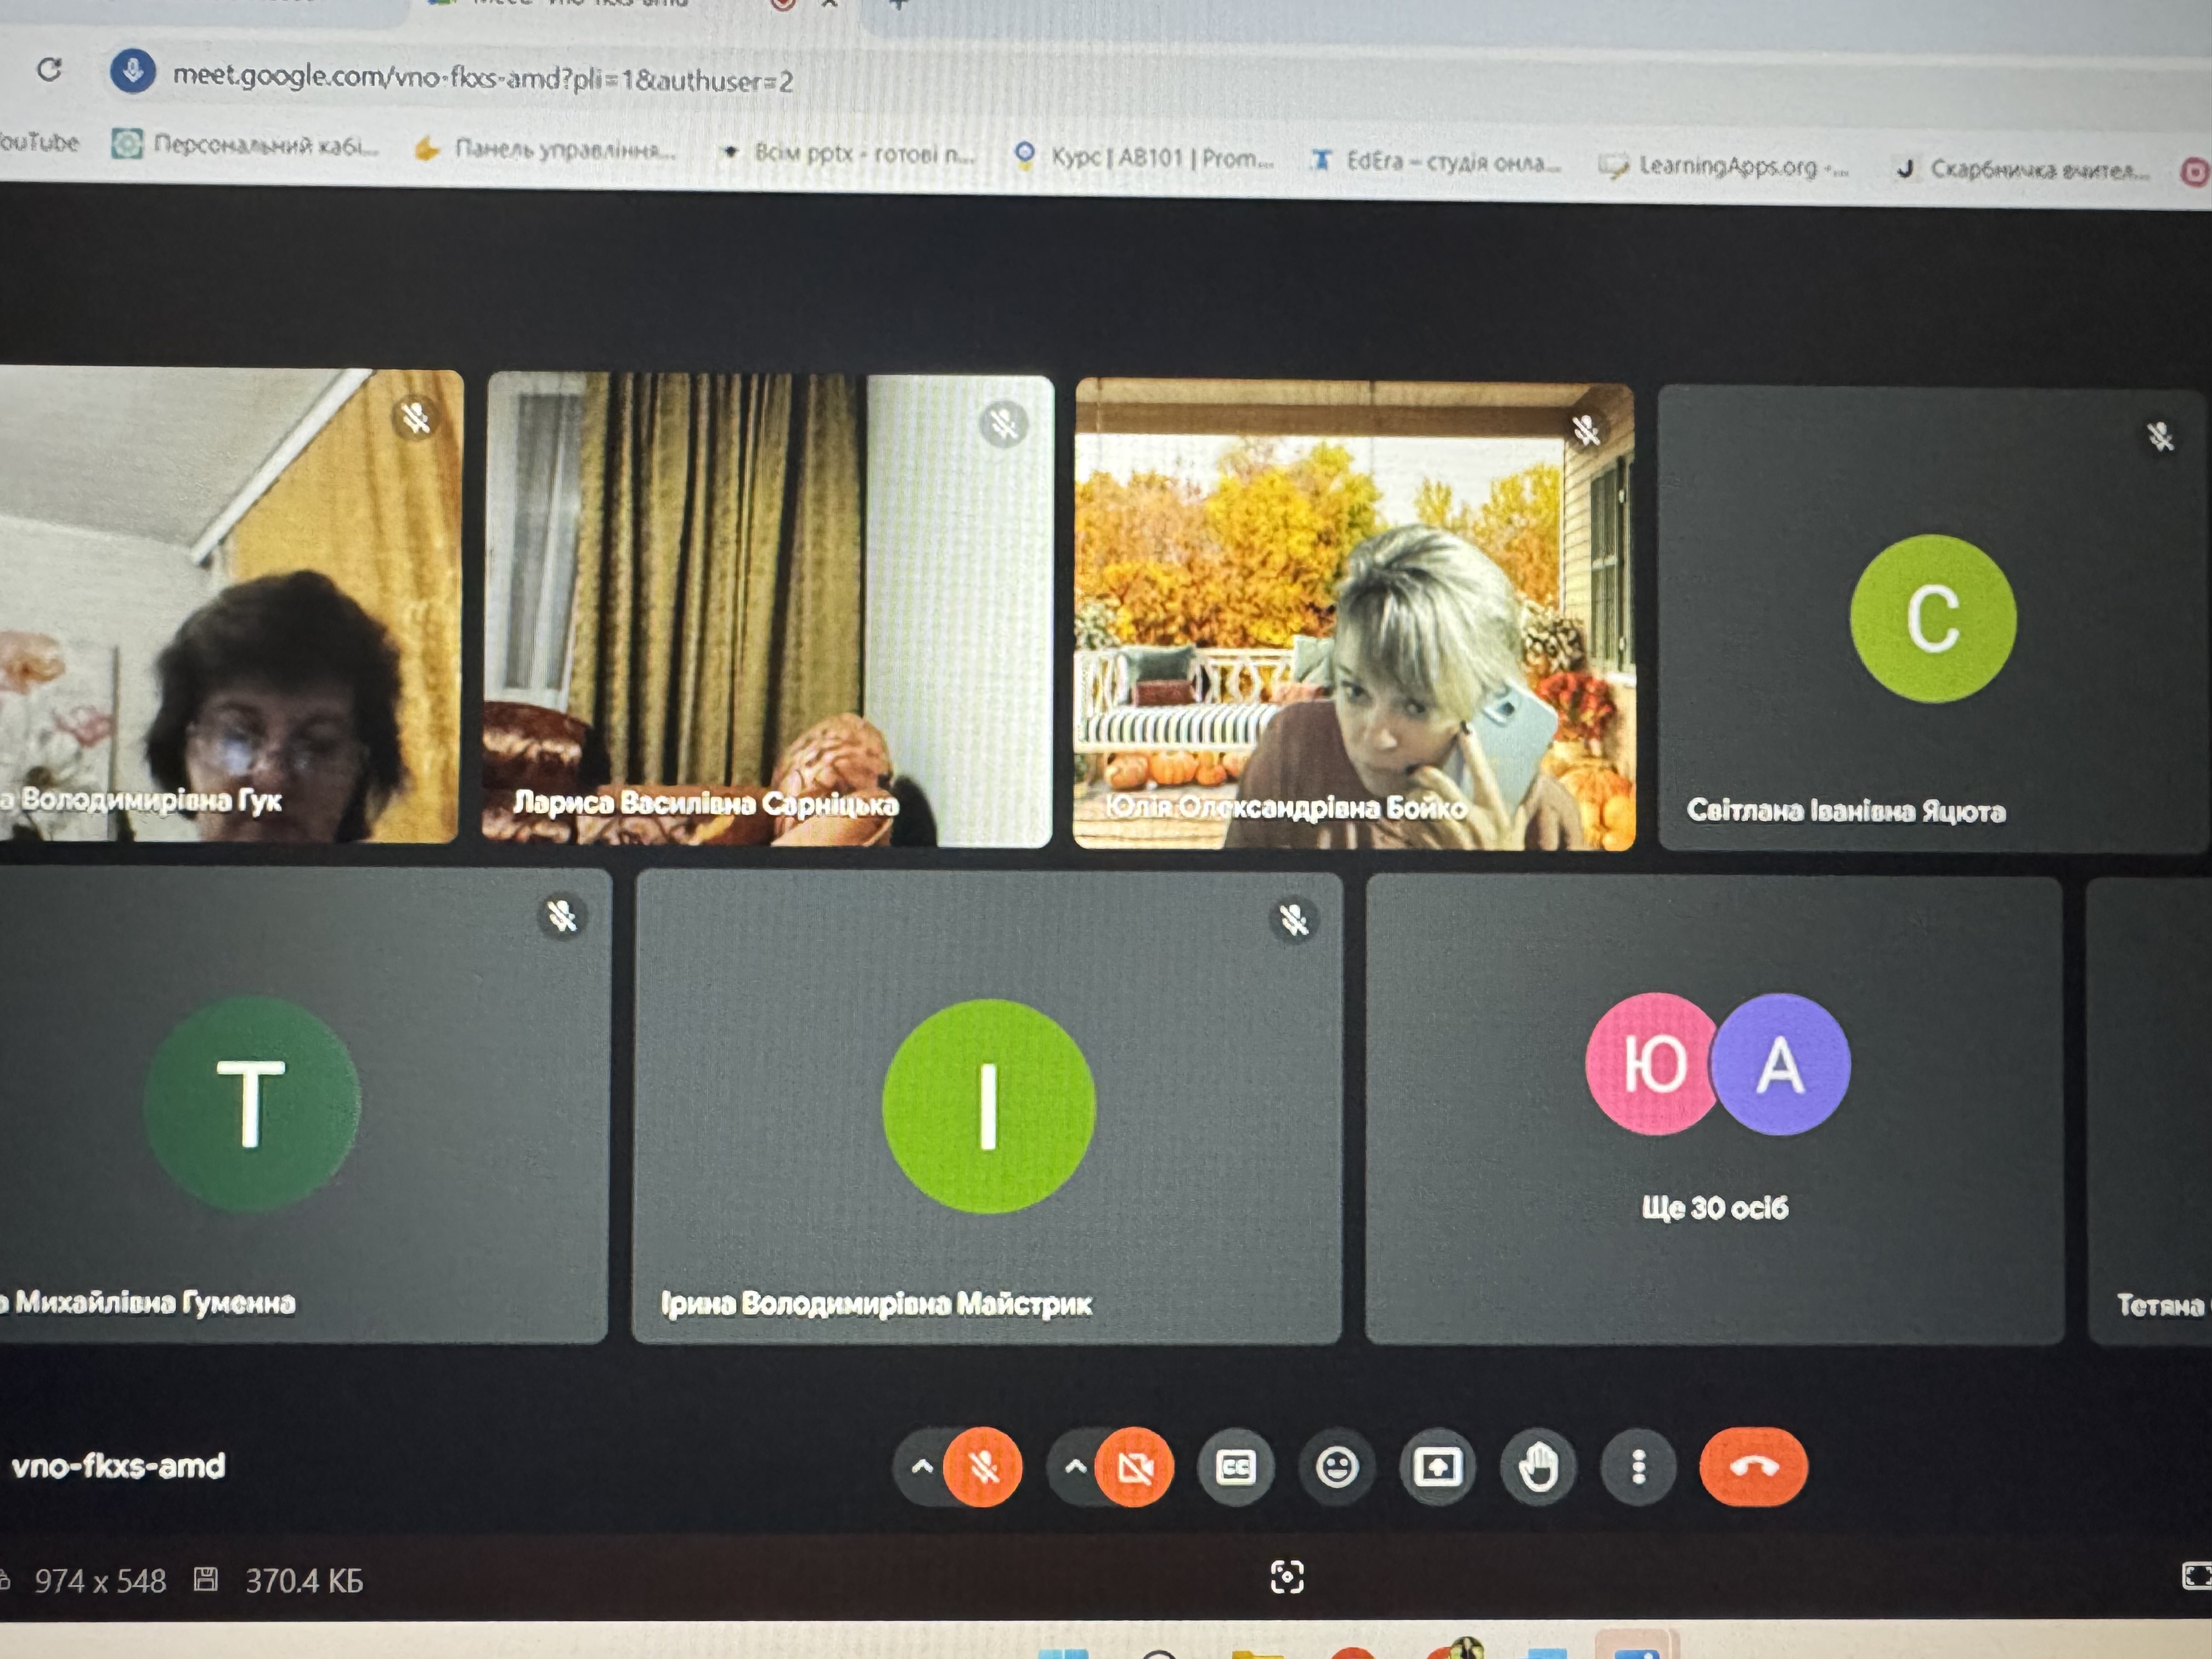The height and width of the screenshot is (1659, 2212).
Task: Click the name label Ірина Володимирівна Майстрик
Action: point(876,1304)
